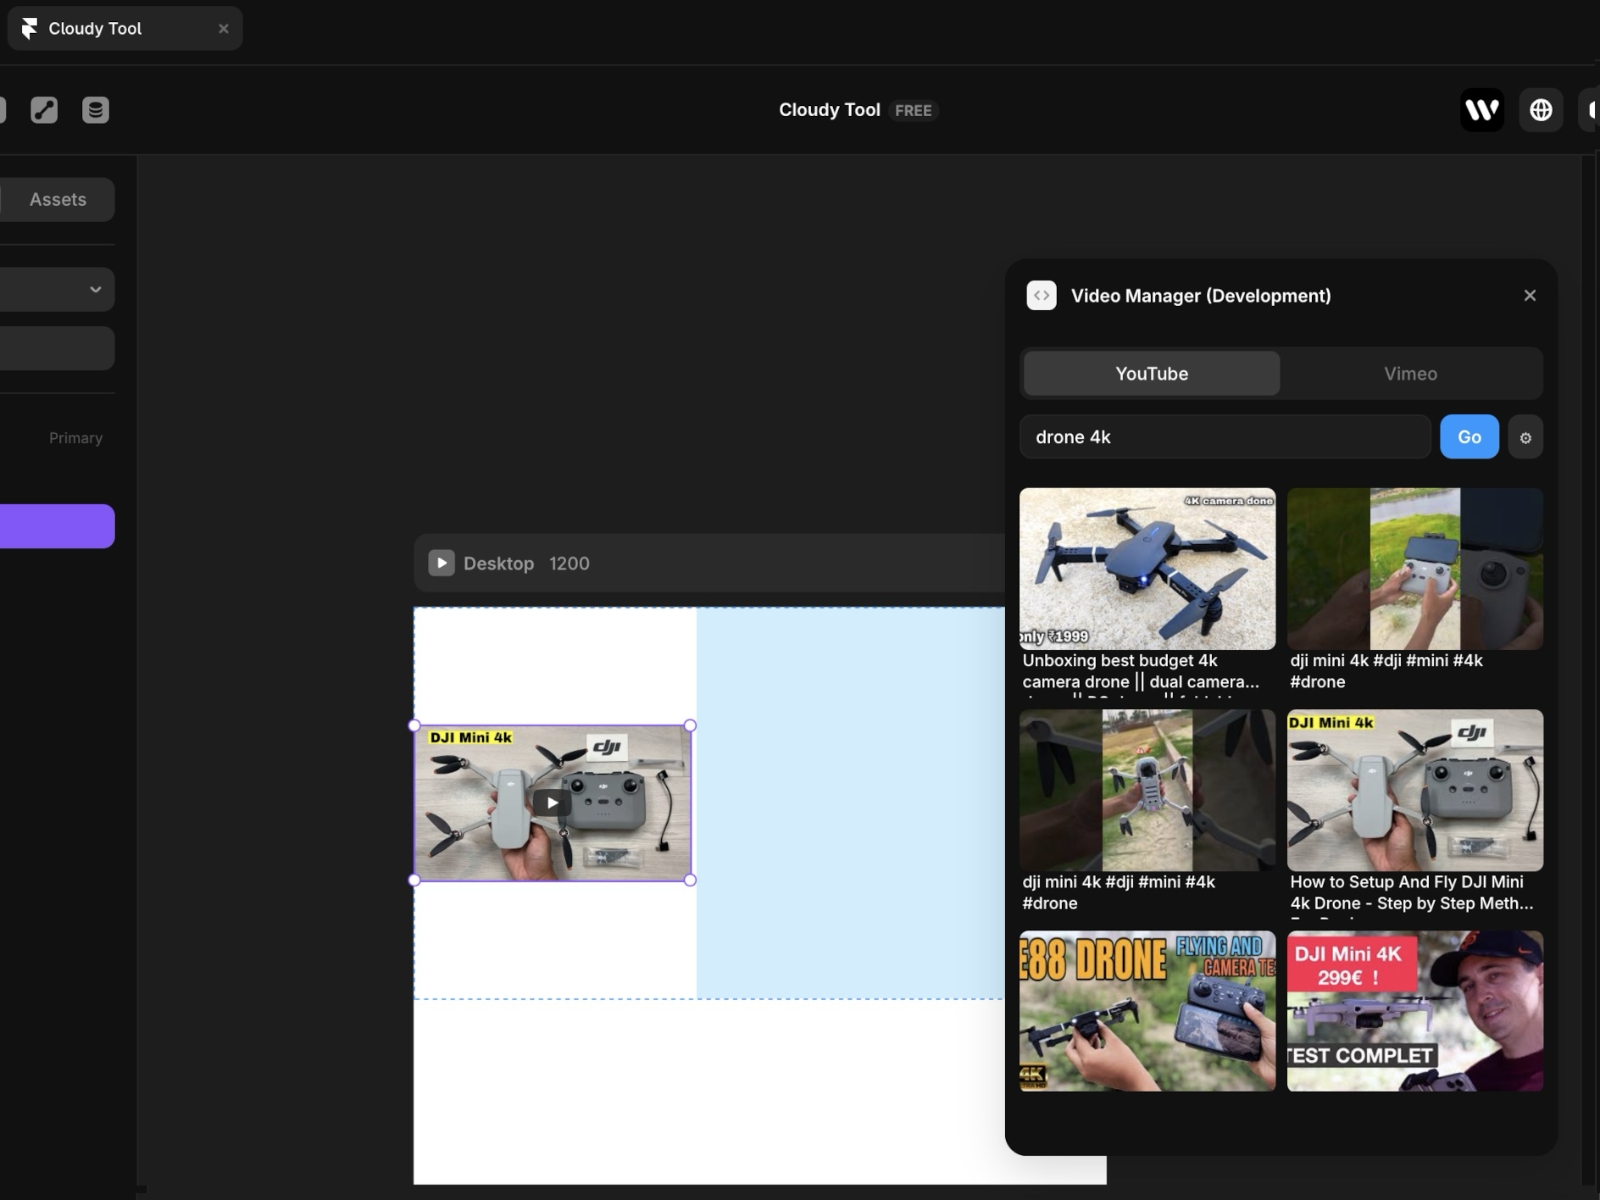The height and width of the screenshot is (1200, 1600).
Task: Select the DJI Mini 4K 299€ thumbnail
Action: click(x=1415, y=1011)
